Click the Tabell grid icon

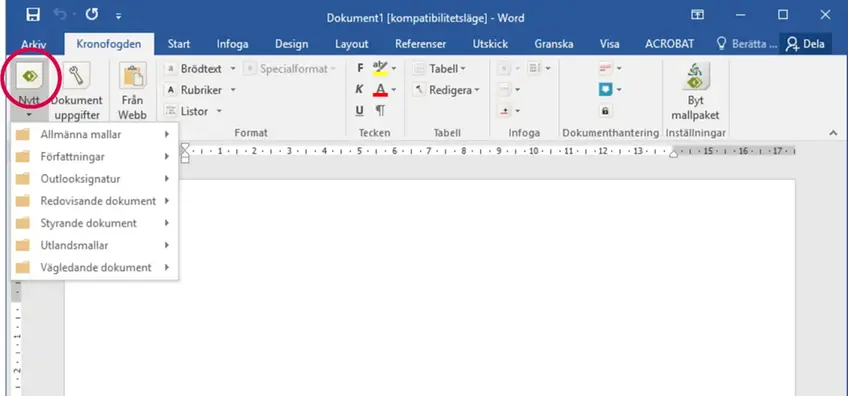pos(419,69)
